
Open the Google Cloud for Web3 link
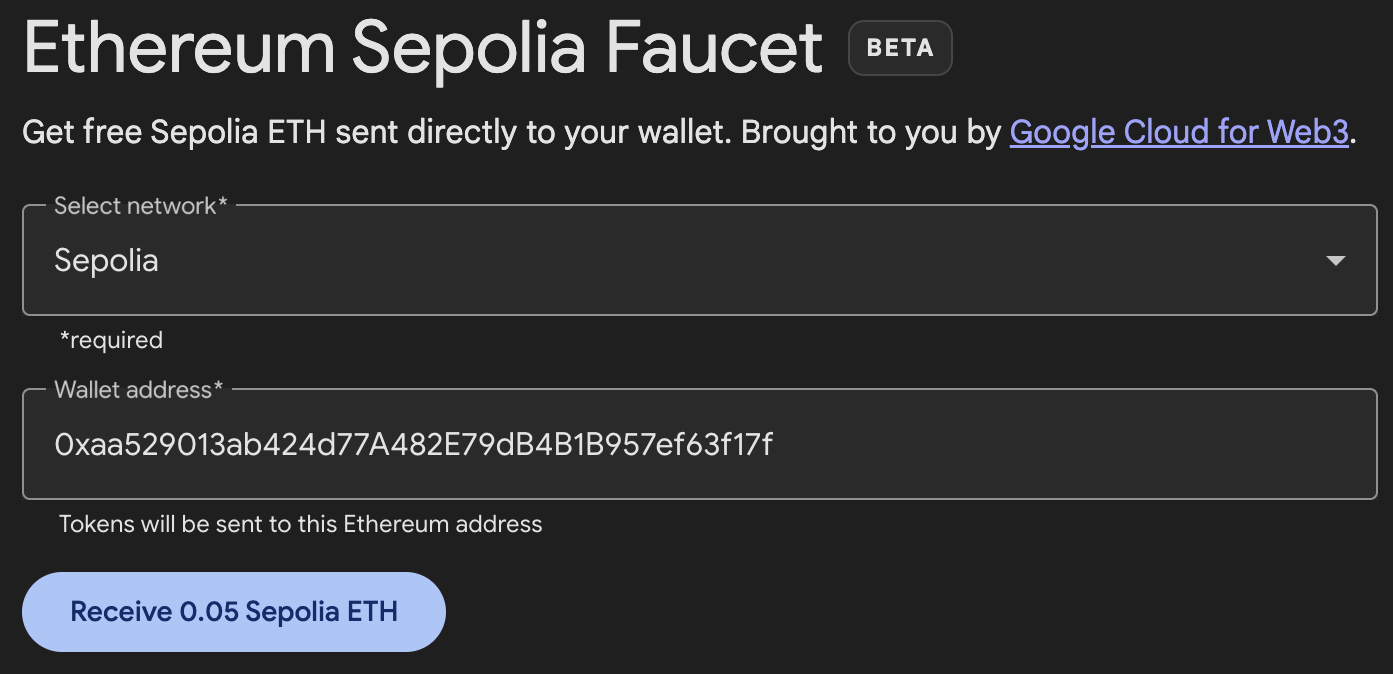(x=1178, y=131)
